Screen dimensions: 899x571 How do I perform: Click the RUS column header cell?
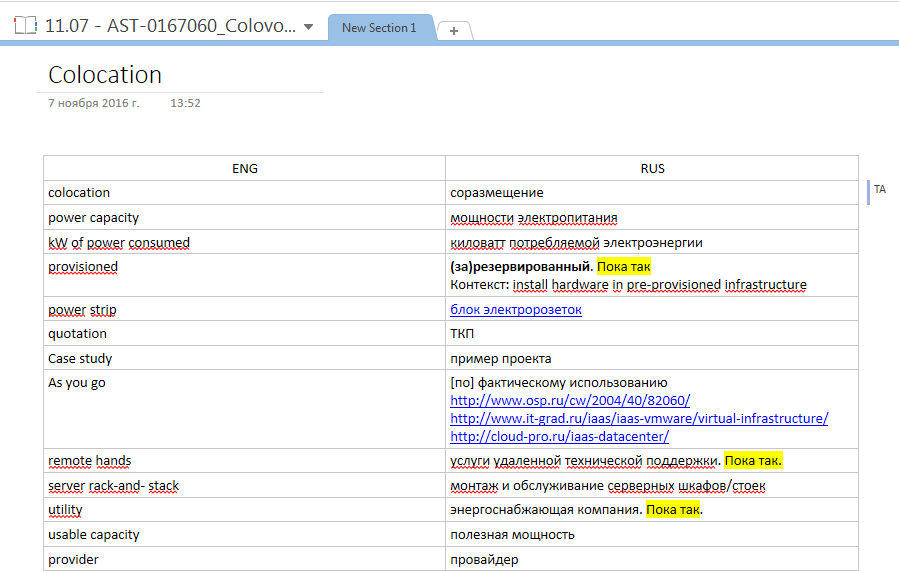pos(652,169)
